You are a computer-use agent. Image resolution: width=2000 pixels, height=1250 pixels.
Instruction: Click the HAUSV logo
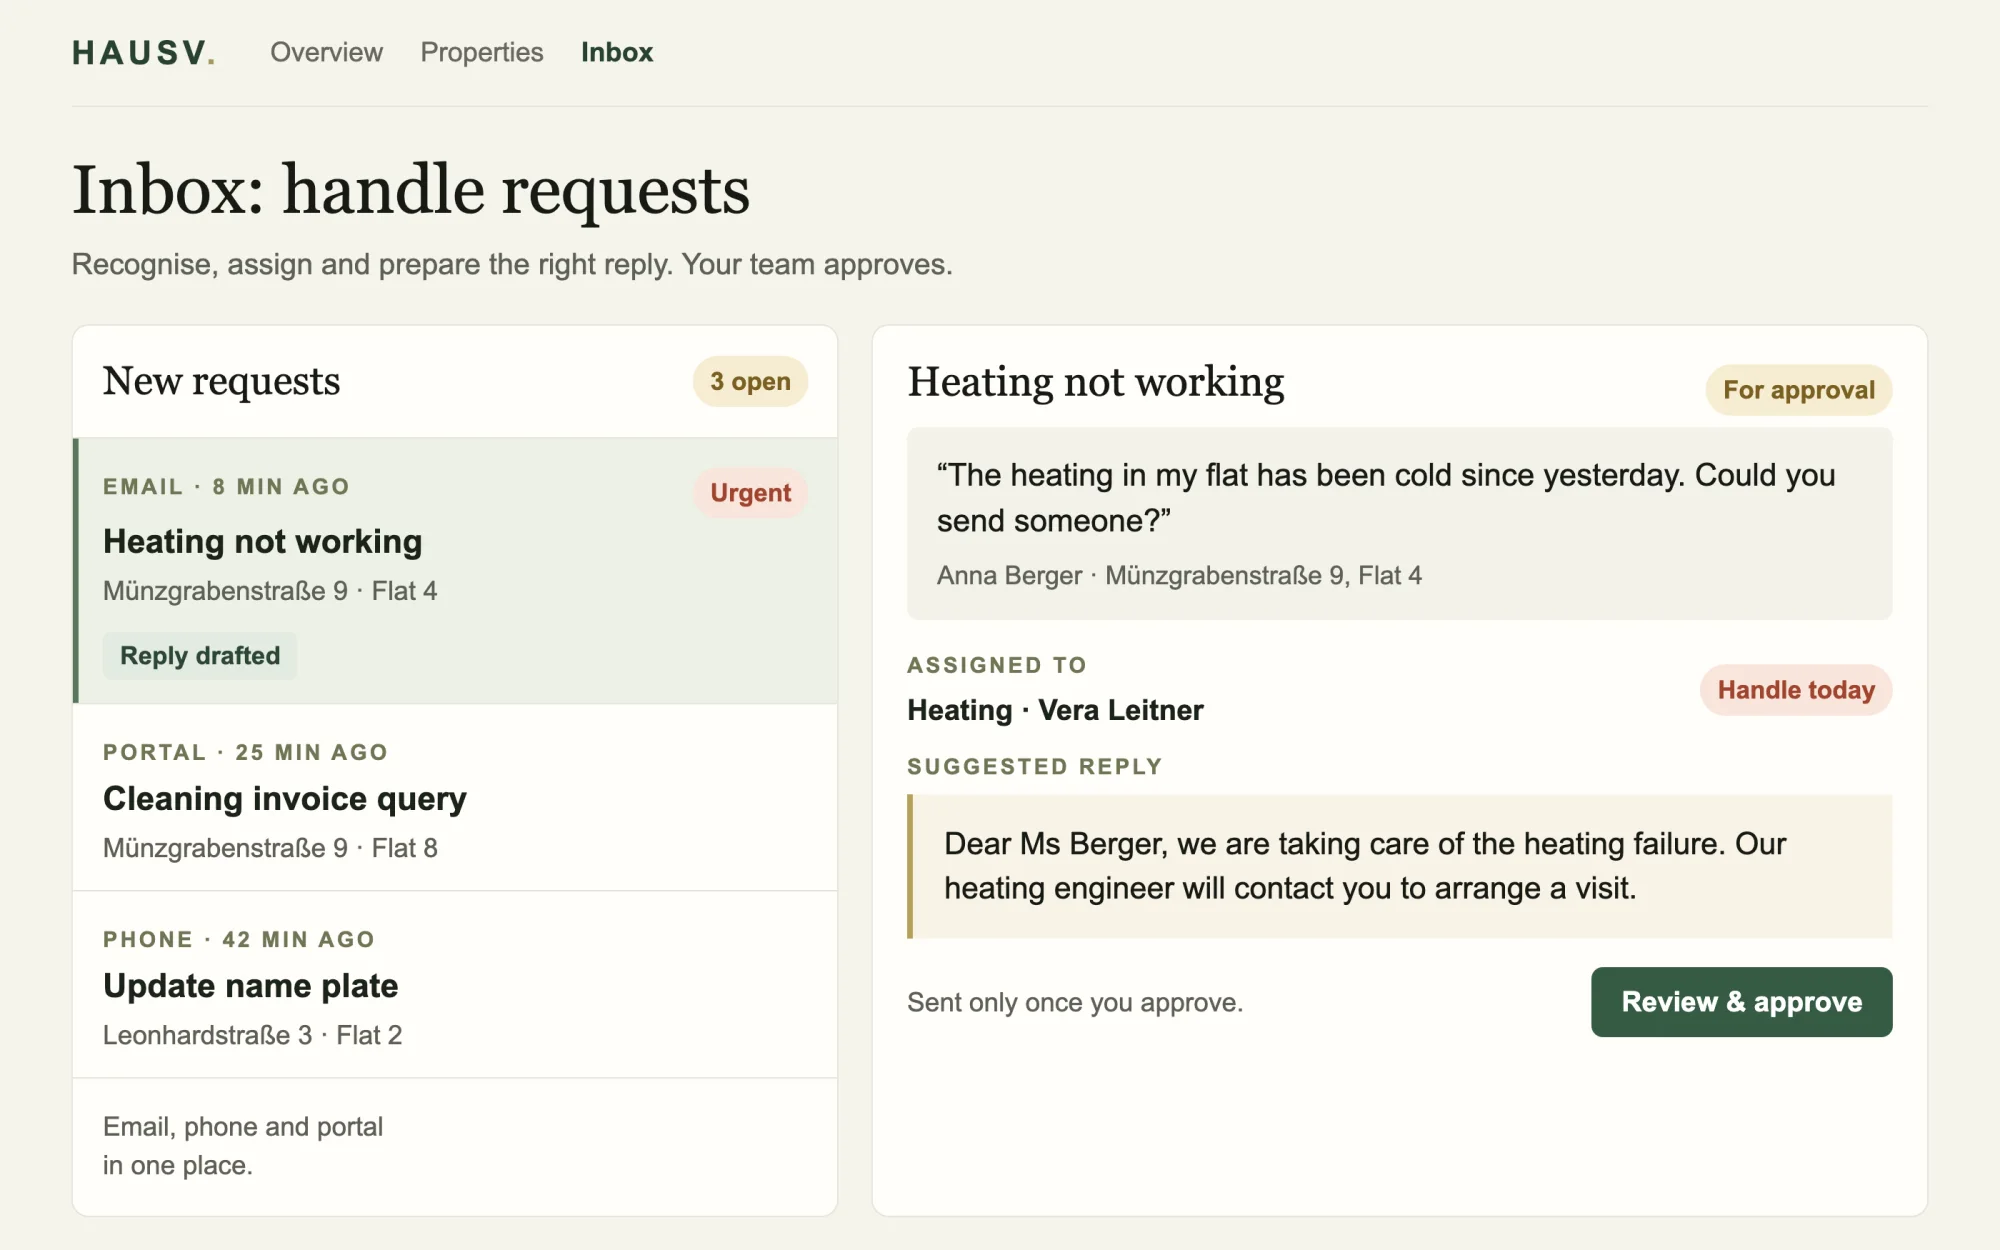[x=143, y=52]
